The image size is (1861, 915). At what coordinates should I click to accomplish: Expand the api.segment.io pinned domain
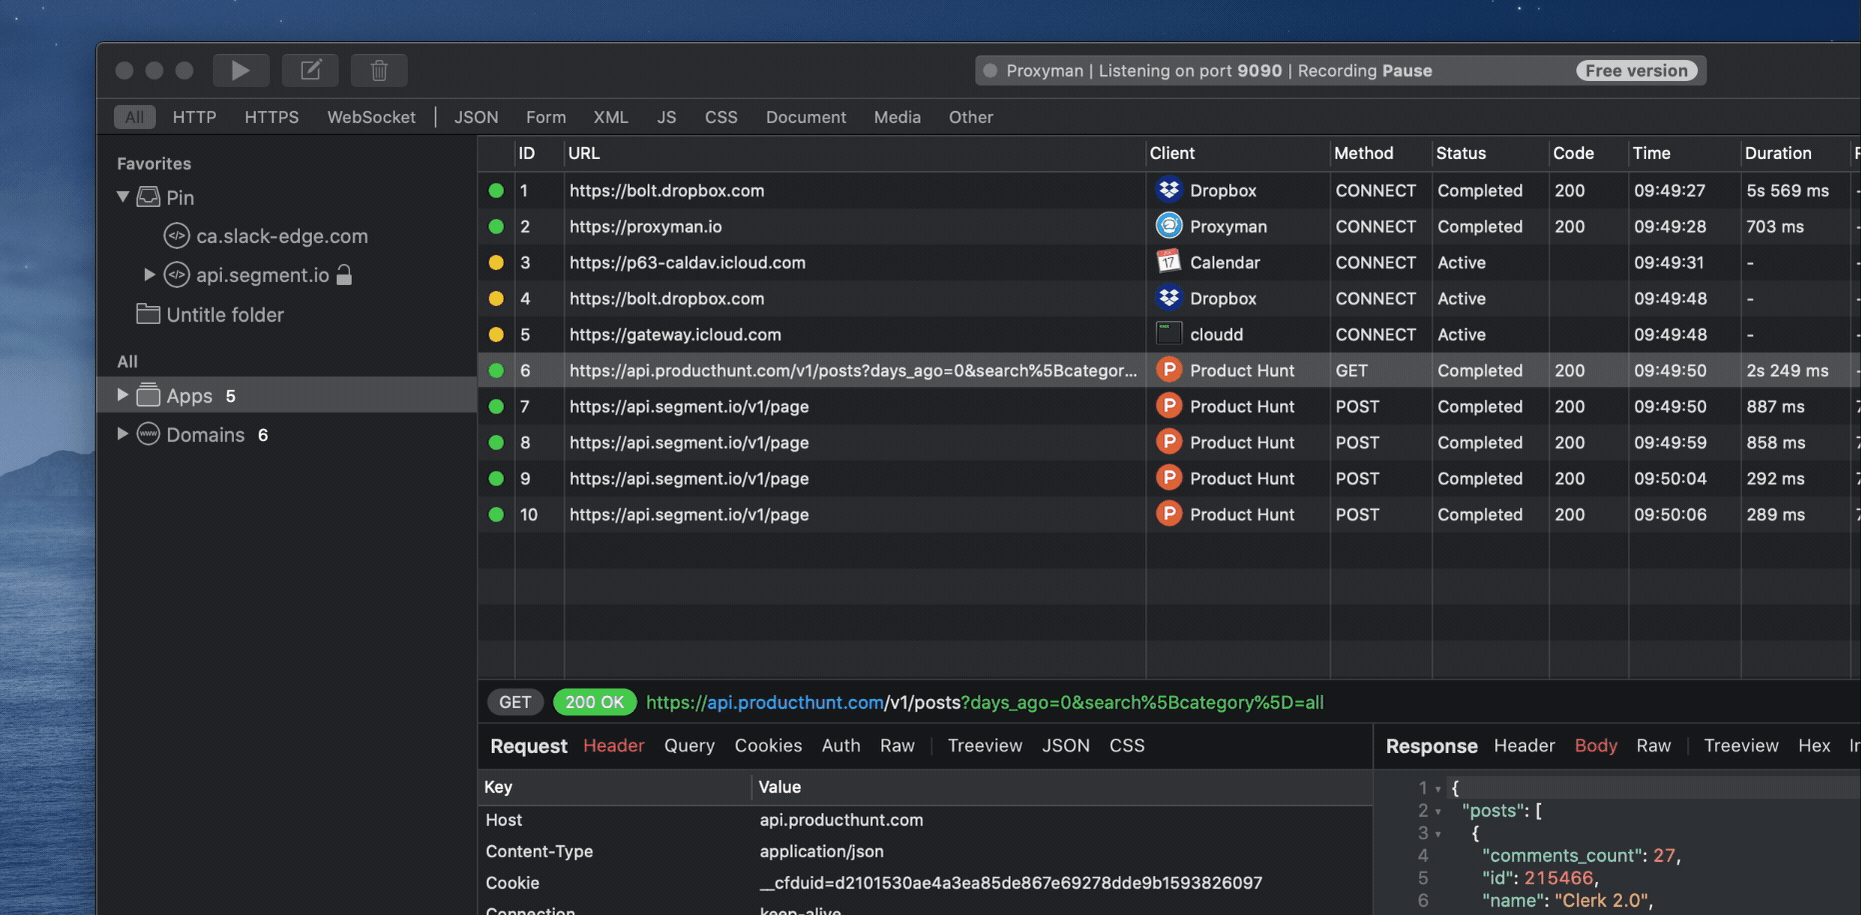[149, 274]
